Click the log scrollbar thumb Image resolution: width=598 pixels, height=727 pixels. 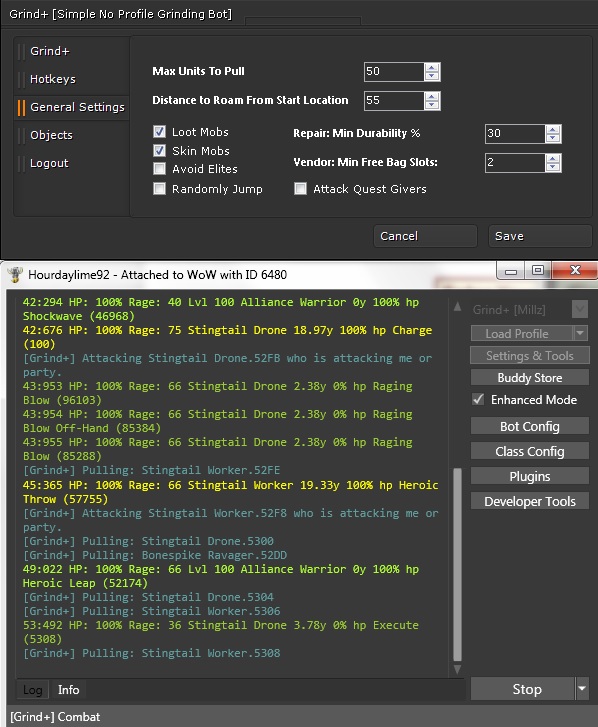click(x=458, y=565)
